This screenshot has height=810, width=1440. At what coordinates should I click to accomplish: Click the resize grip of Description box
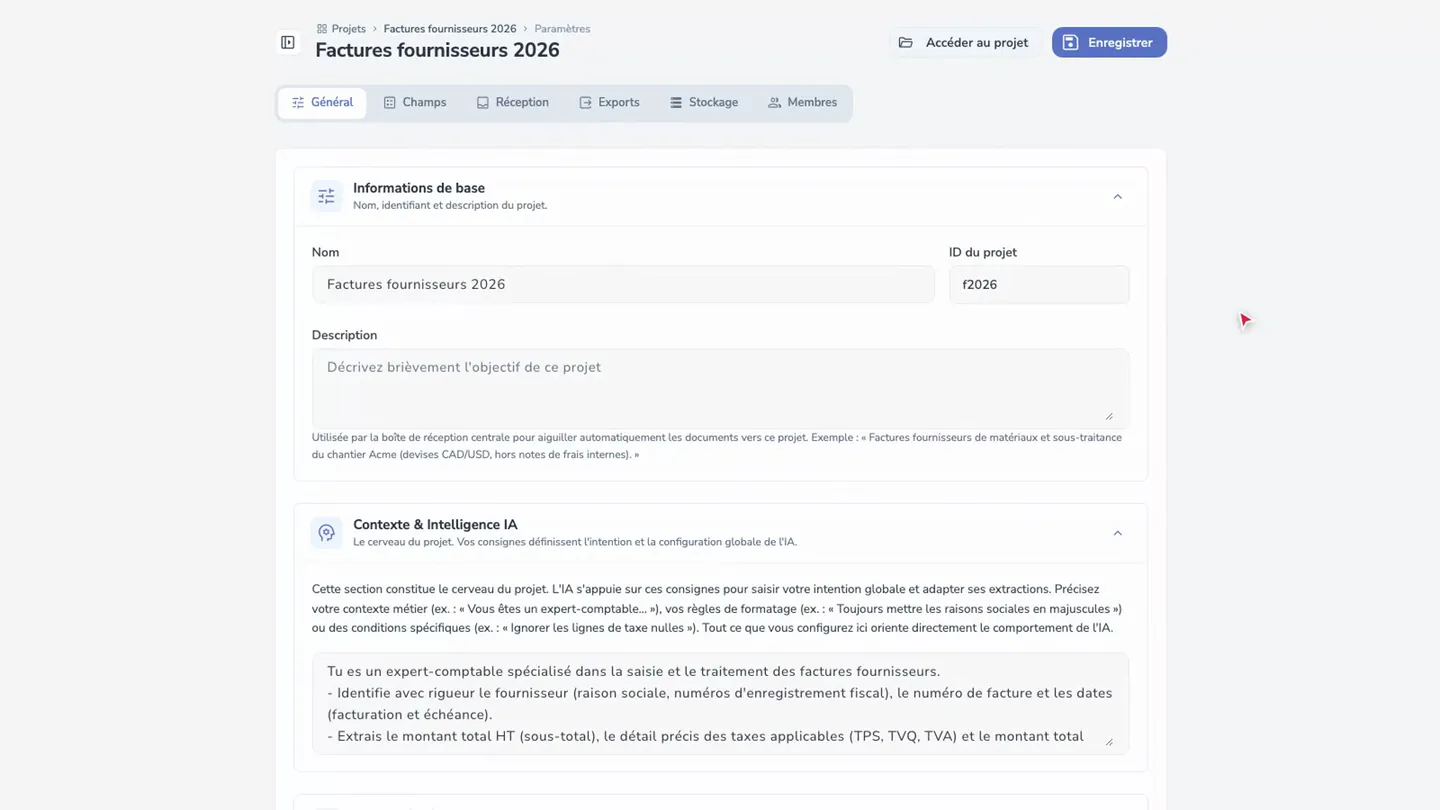pos(1109,416)
